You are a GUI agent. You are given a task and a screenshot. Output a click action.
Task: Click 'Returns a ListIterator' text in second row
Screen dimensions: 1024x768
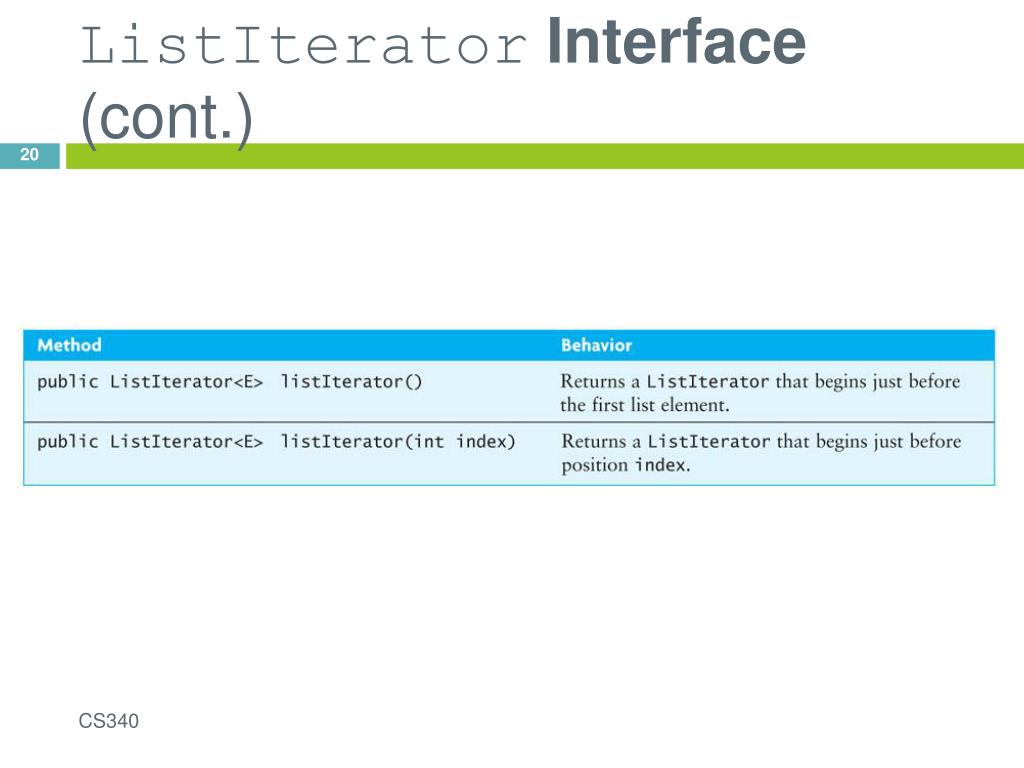tap(665, 441)
